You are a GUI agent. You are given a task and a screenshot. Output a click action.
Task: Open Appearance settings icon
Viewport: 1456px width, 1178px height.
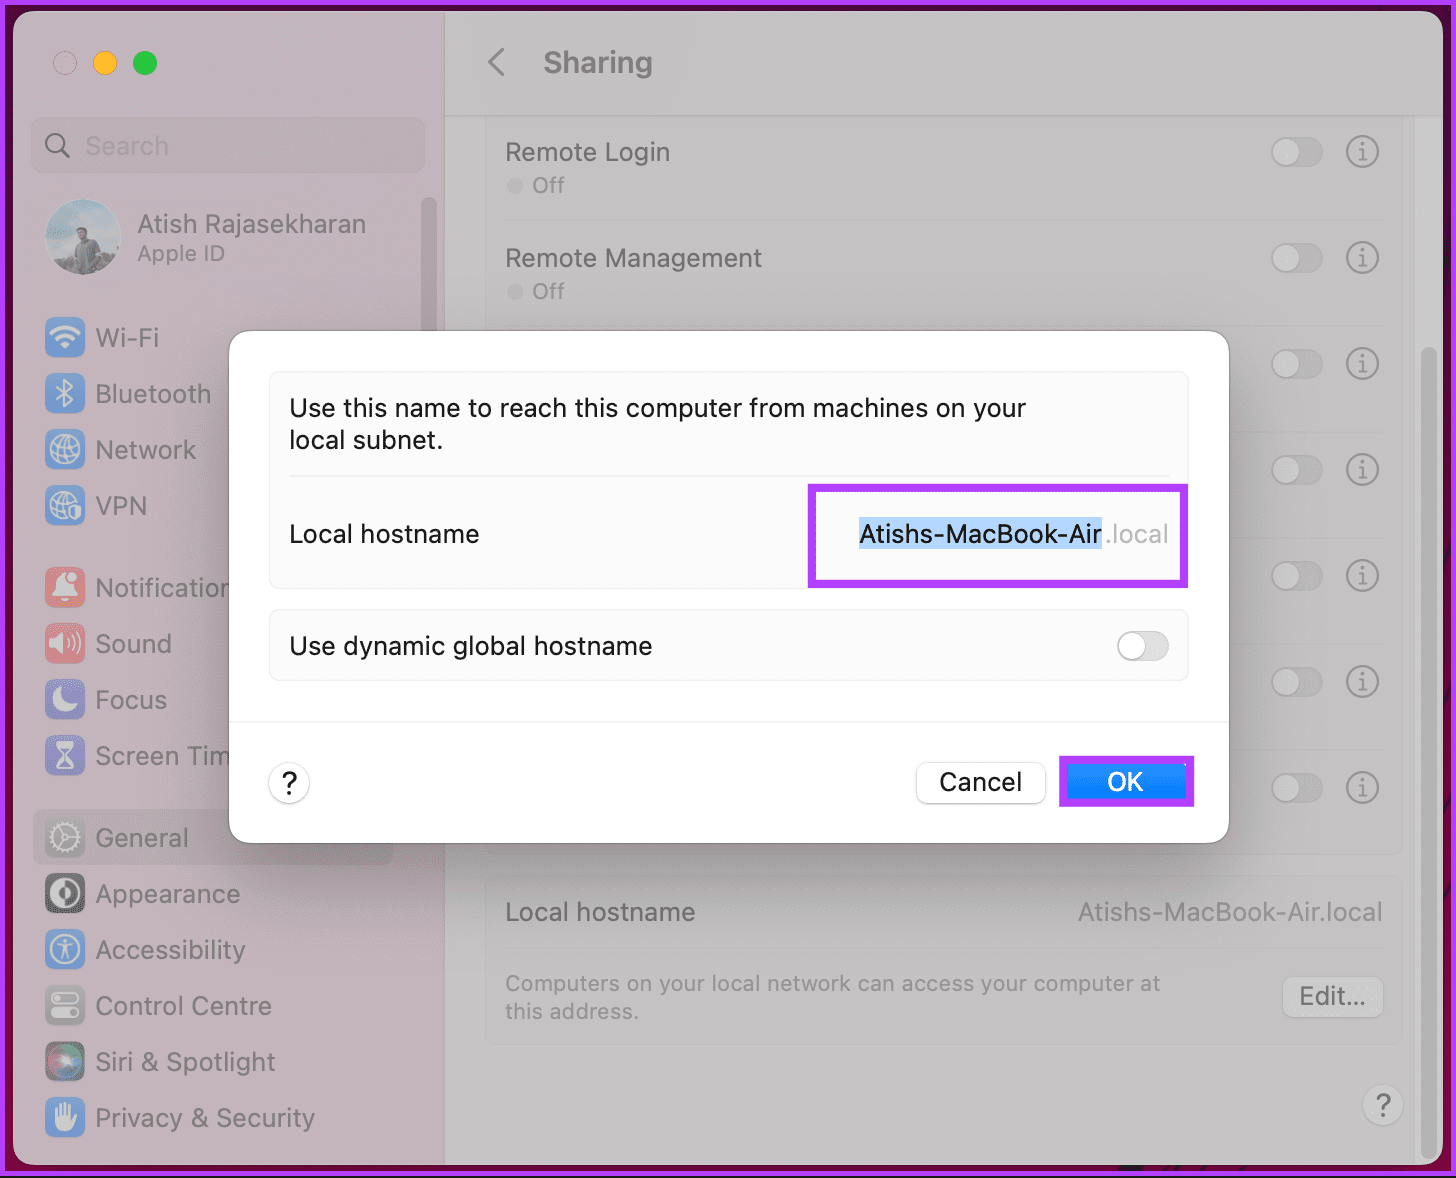point(65,894)
